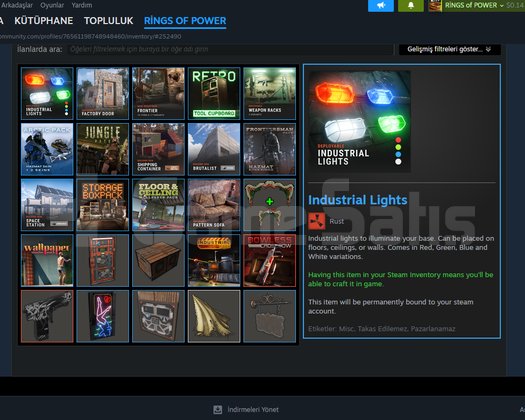
Task: Open the RINGS of POWER account dropdown
Action: click(474, 5)
